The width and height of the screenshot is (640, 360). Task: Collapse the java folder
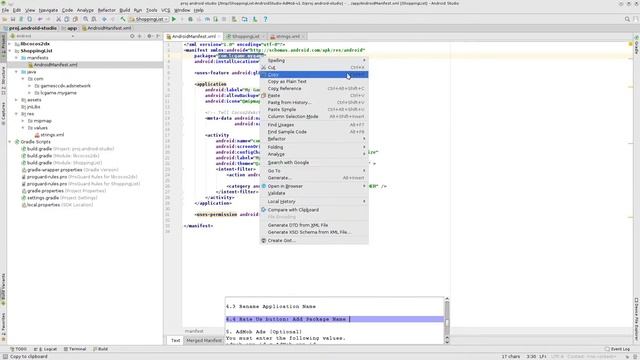pyautogui.click(x=16, y=72)
